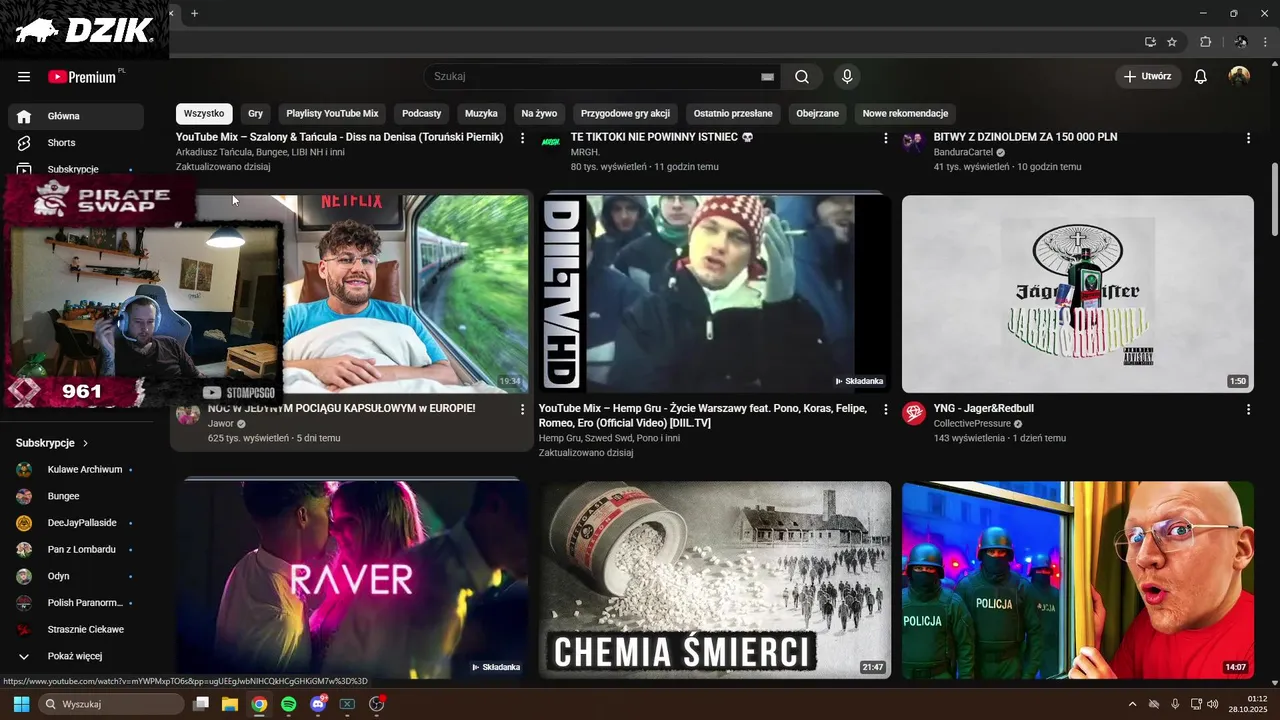Open Shorts in the sidebar

[75, 143]
